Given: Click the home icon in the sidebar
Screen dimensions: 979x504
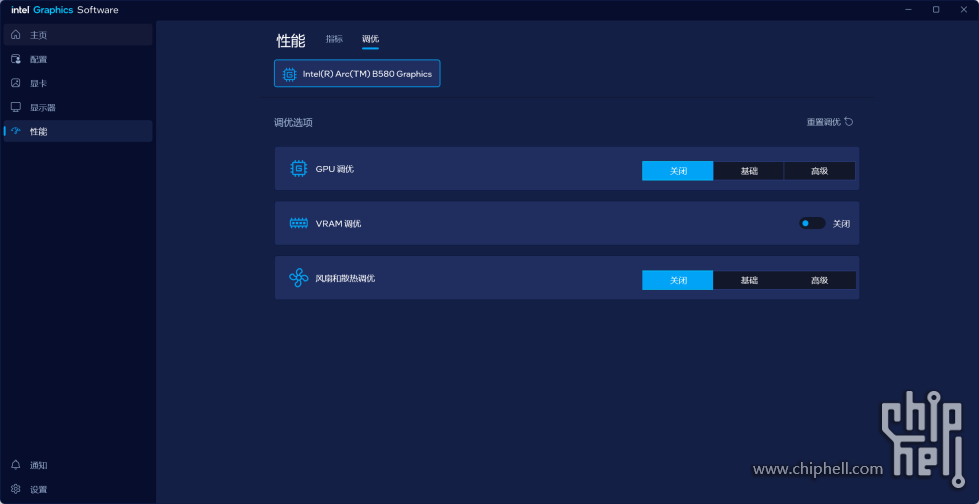Looking at the screenshot, I should pos(16,35).
